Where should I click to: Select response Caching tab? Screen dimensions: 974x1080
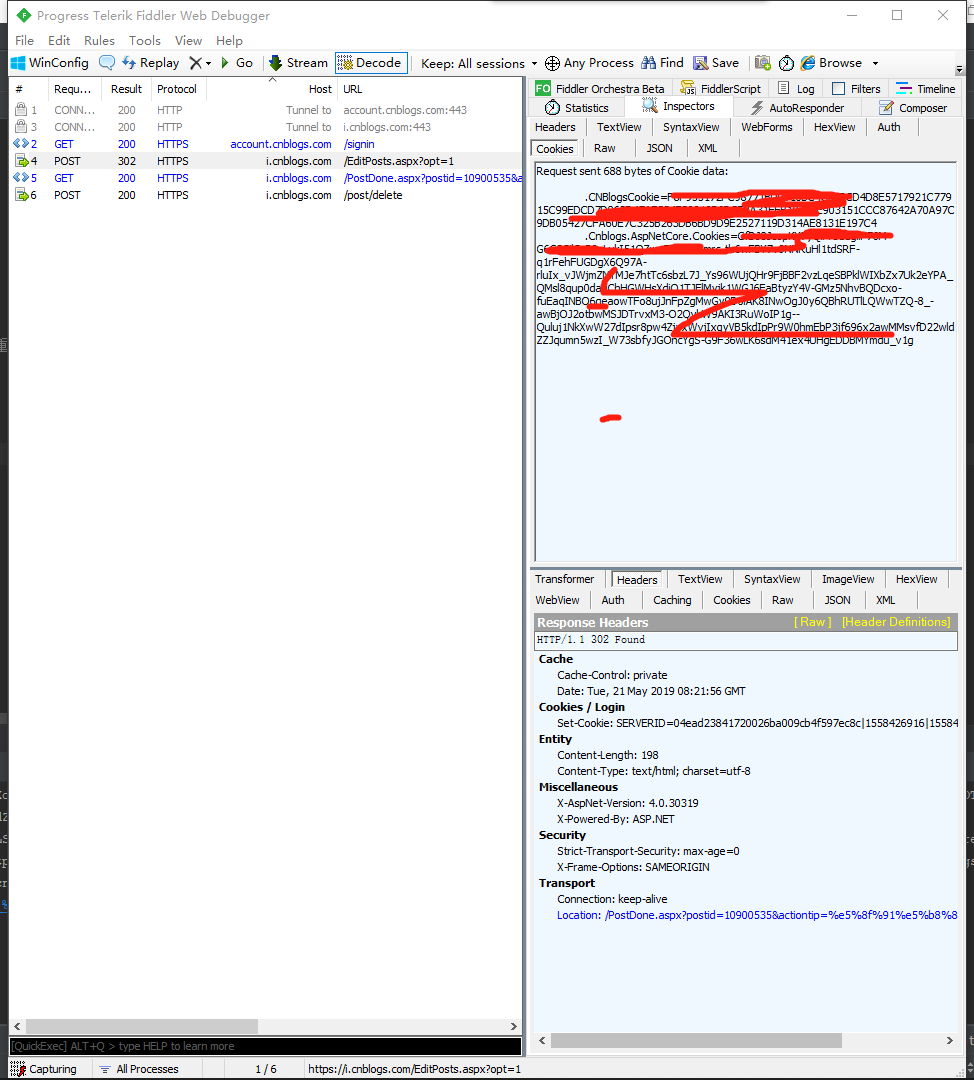tap(672, 600)
